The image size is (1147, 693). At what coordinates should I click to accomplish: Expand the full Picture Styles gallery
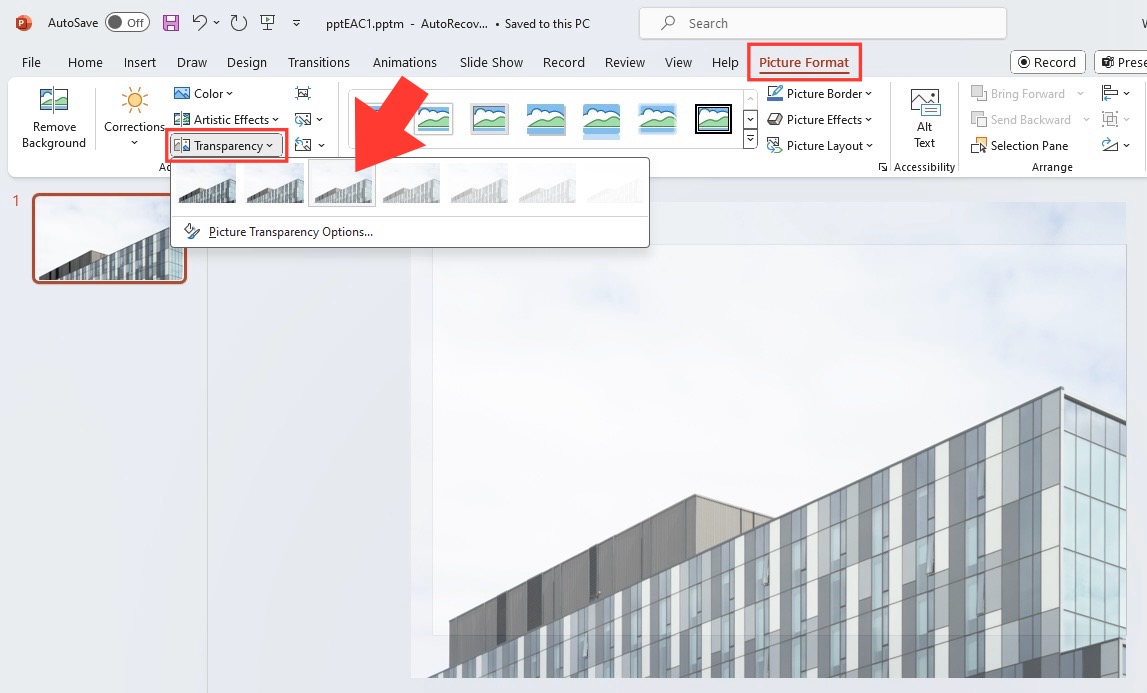pos(750,138)
